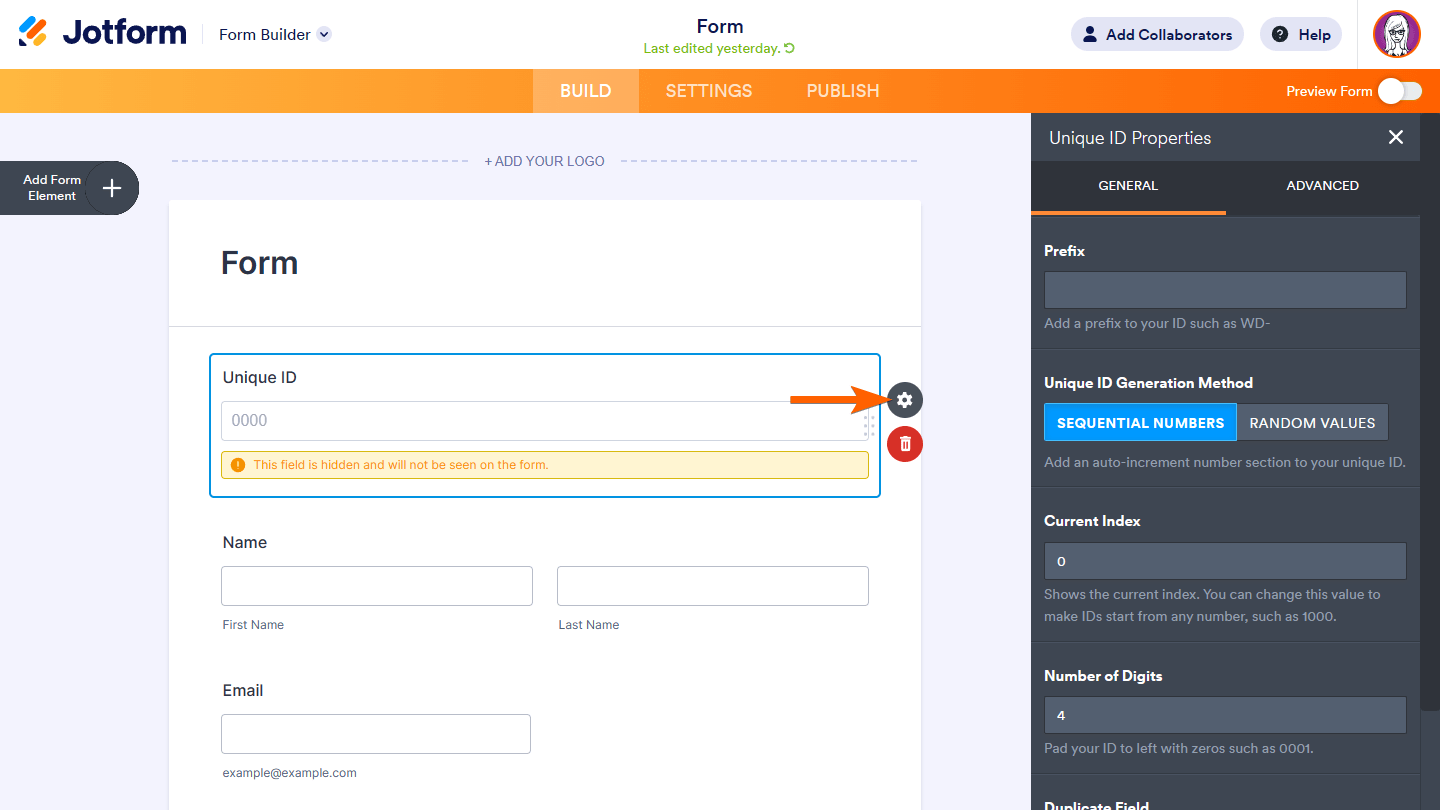This screenshot has width=1440, height=810.
Task: Close the Unique ID Properties panel
Action: click(x=1396, y=137)
